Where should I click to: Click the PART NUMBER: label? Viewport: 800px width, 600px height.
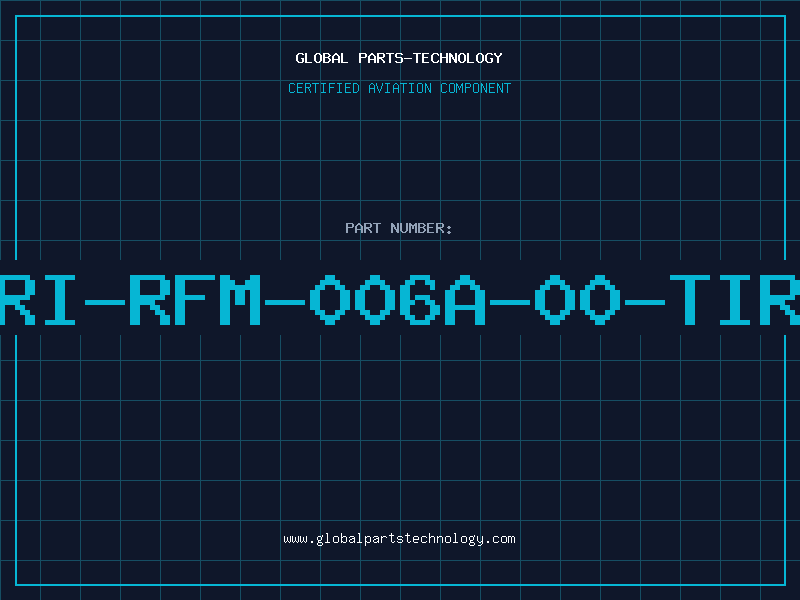[399, 228]
